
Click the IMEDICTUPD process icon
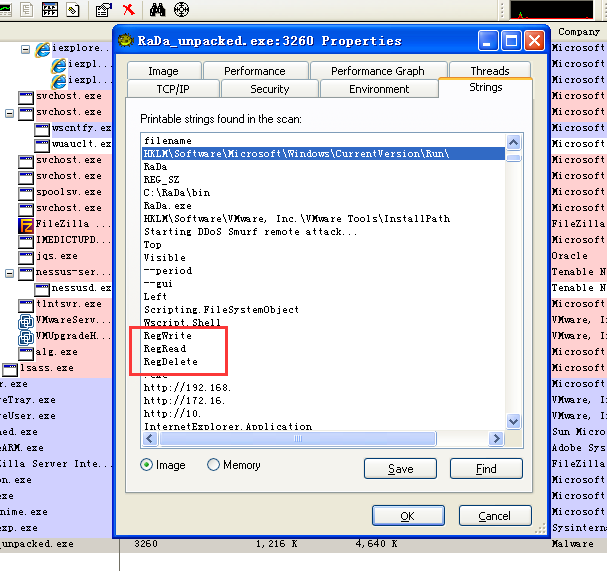26,241
